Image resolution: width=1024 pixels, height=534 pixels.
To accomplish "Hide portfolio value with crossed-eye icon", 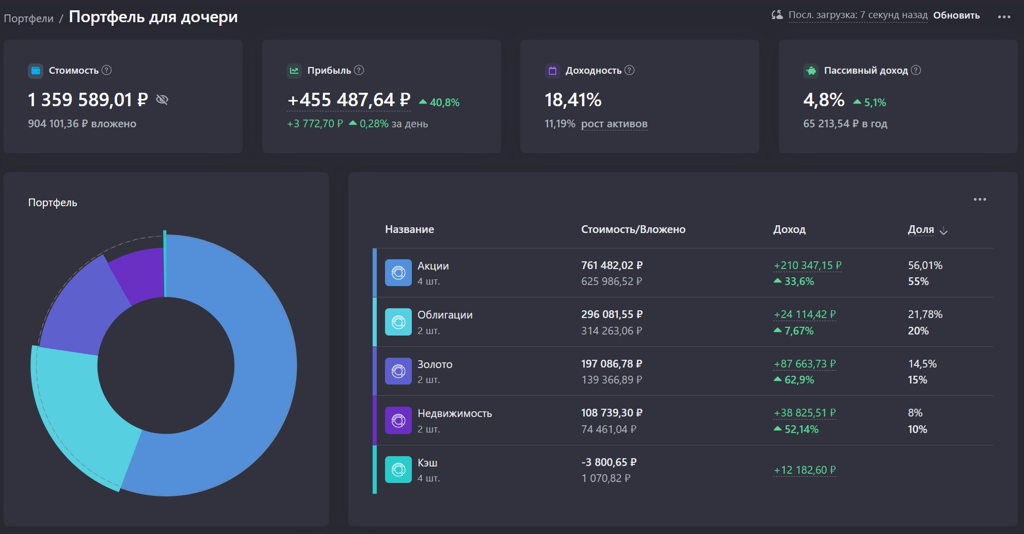I will coord(162,100).
